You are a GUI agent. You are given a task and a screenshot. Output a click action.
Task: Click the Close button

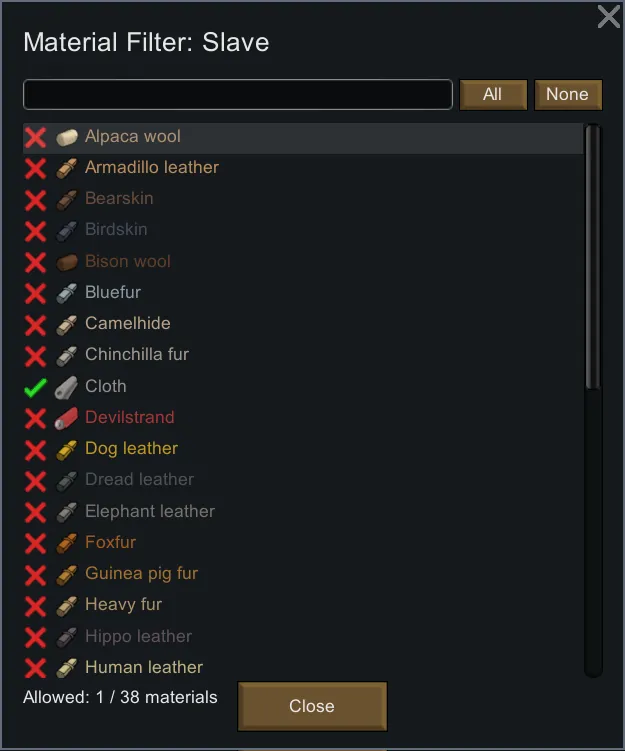tap(312, 706)
